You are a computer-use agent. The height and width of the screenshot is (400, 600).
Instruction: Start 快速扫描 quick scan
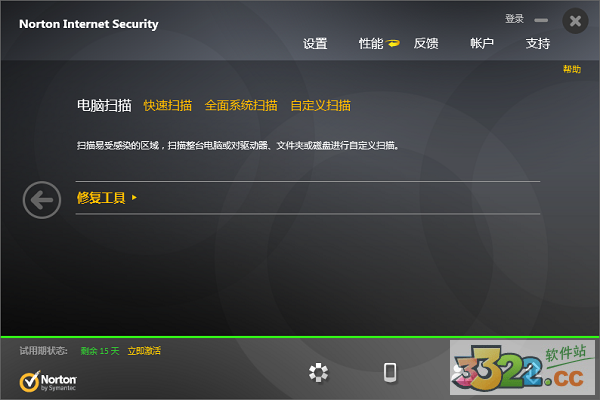point(168,105)
